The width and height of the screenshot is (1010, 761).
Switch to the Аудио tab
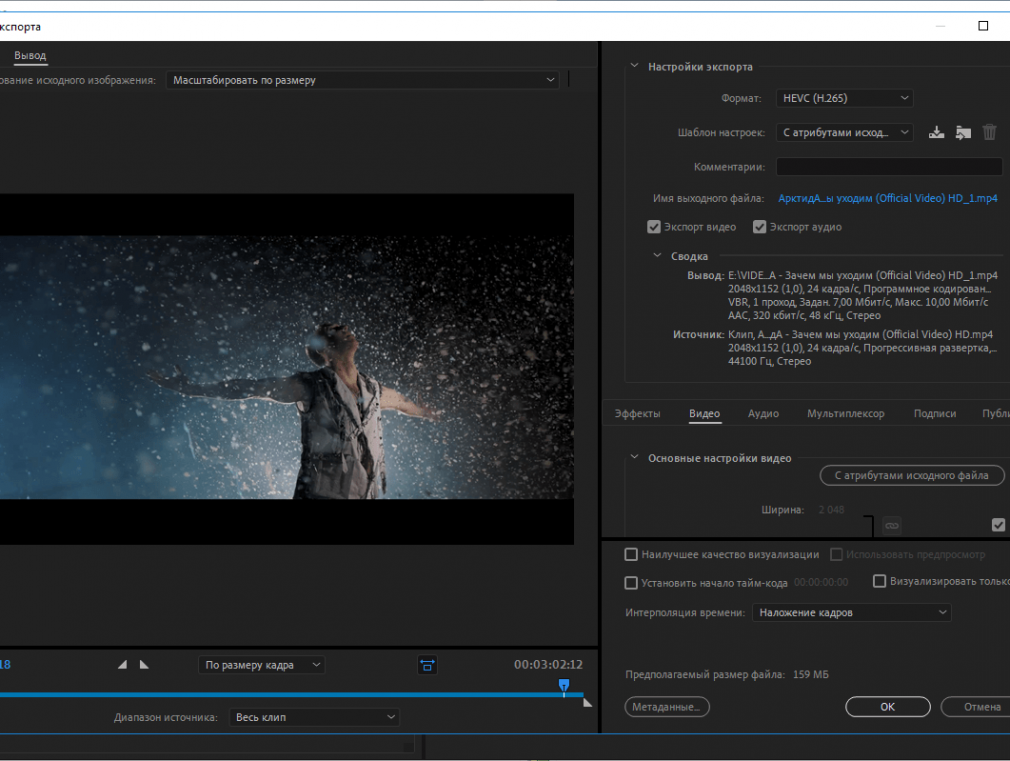coord(763,414)
